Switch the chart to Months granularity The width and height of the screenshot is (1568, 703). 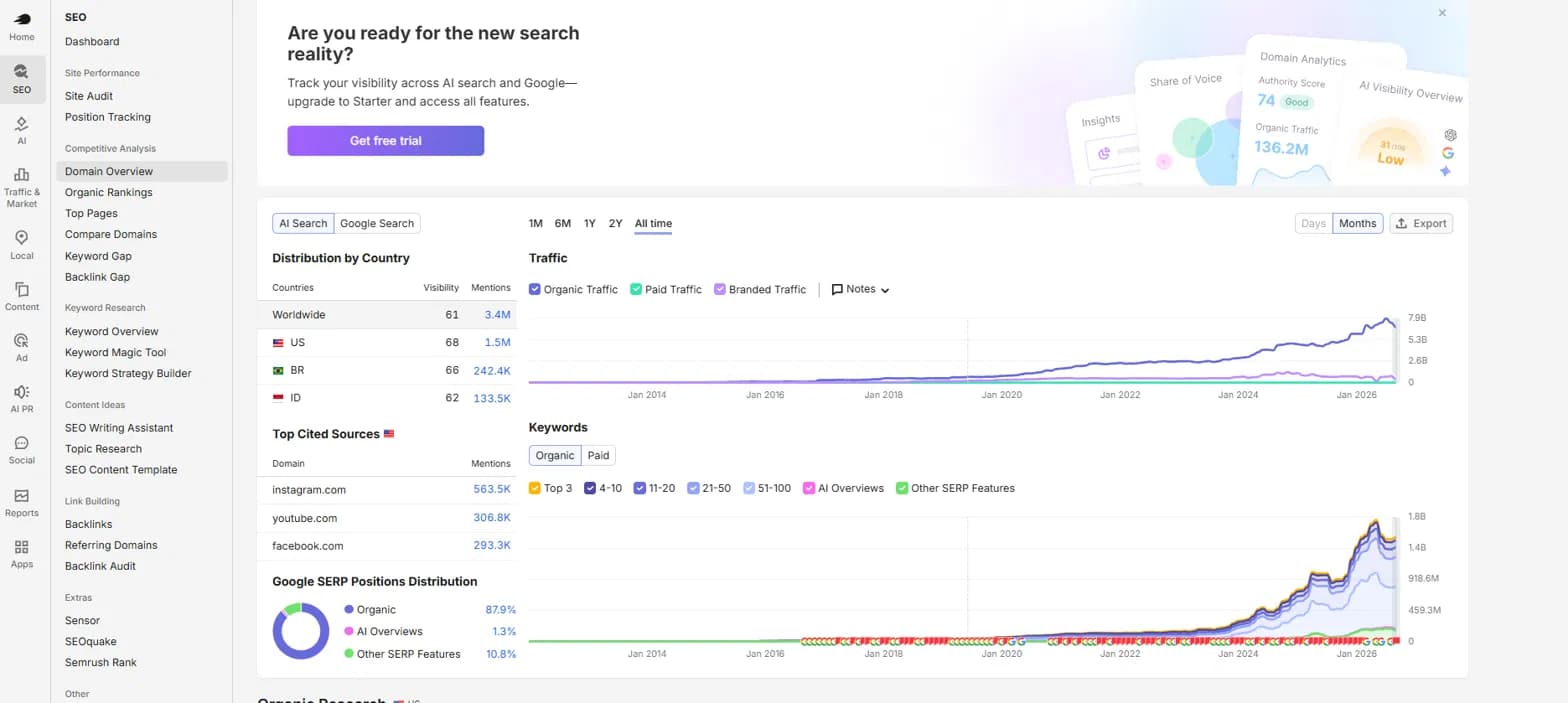(x=1358, y=223)
